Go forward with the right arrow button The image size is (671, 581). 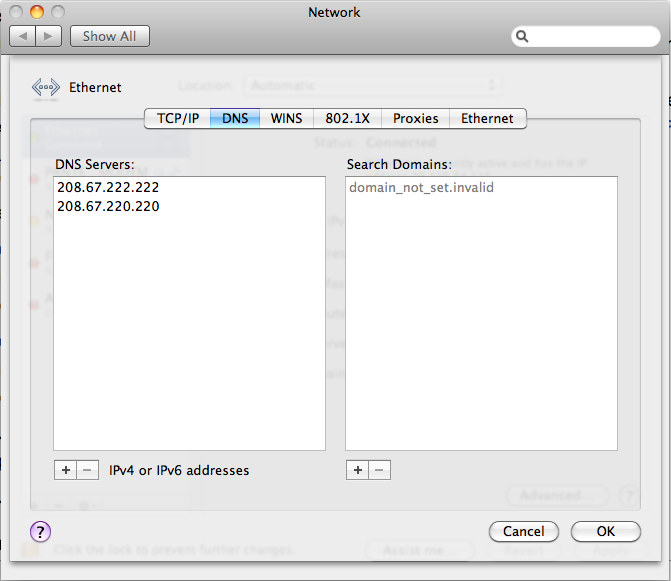tap(49, 36)
